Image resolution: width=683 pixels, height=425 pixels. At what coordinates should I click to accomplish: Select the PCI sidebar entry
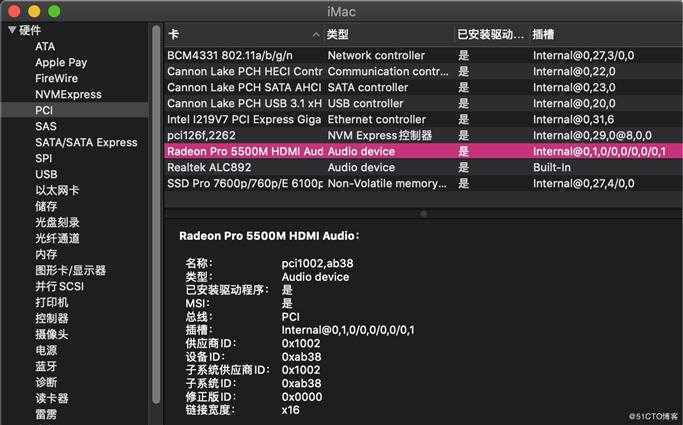coord(75,110)
